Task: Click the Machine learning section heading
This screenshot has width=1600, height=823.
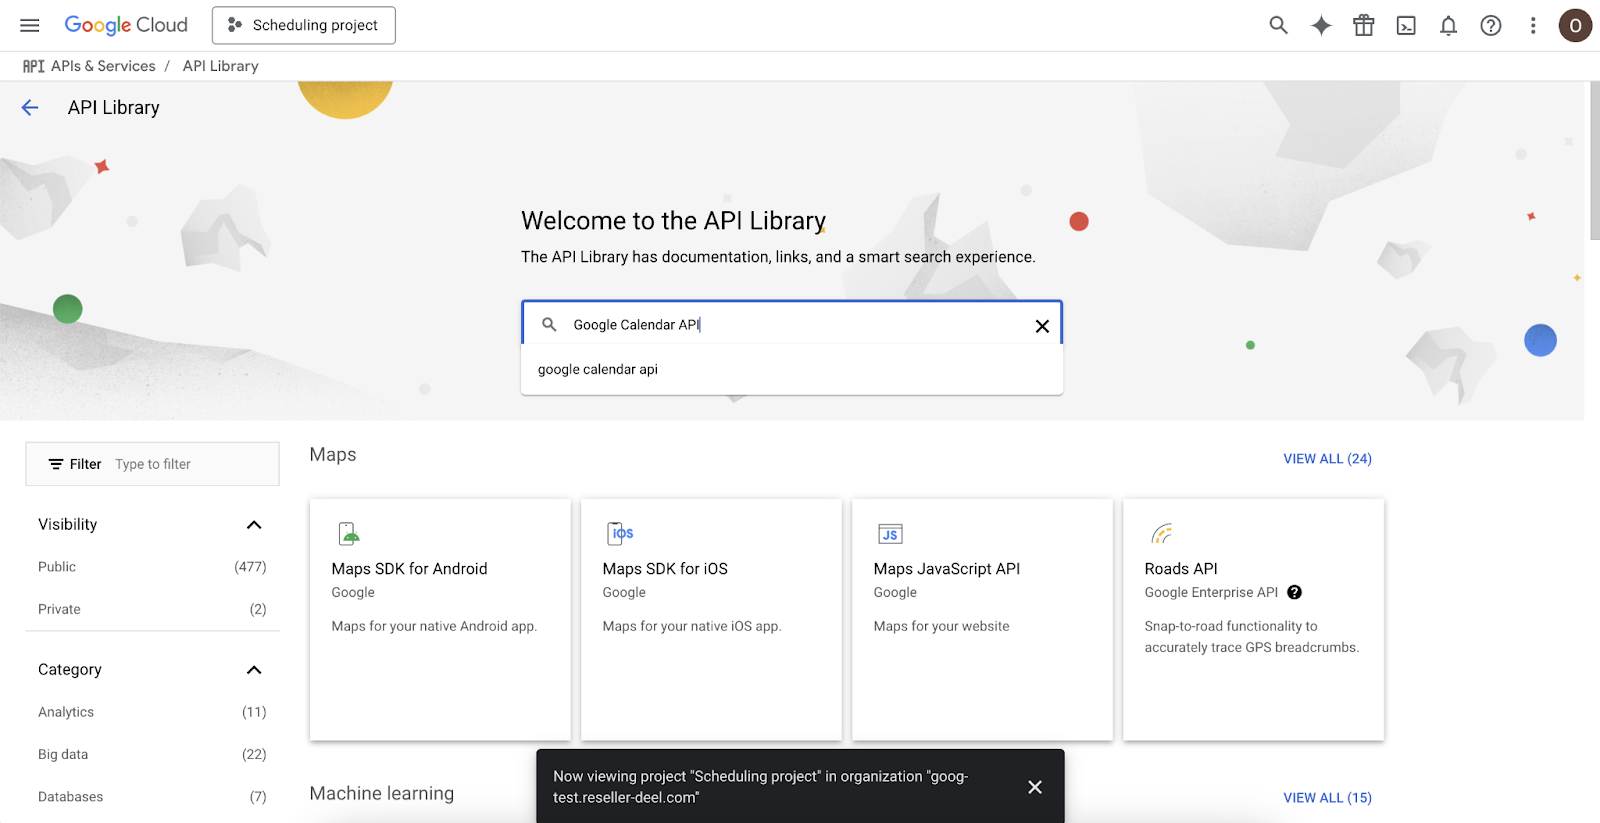Action: pyautogui.click(x=382, y=794)
